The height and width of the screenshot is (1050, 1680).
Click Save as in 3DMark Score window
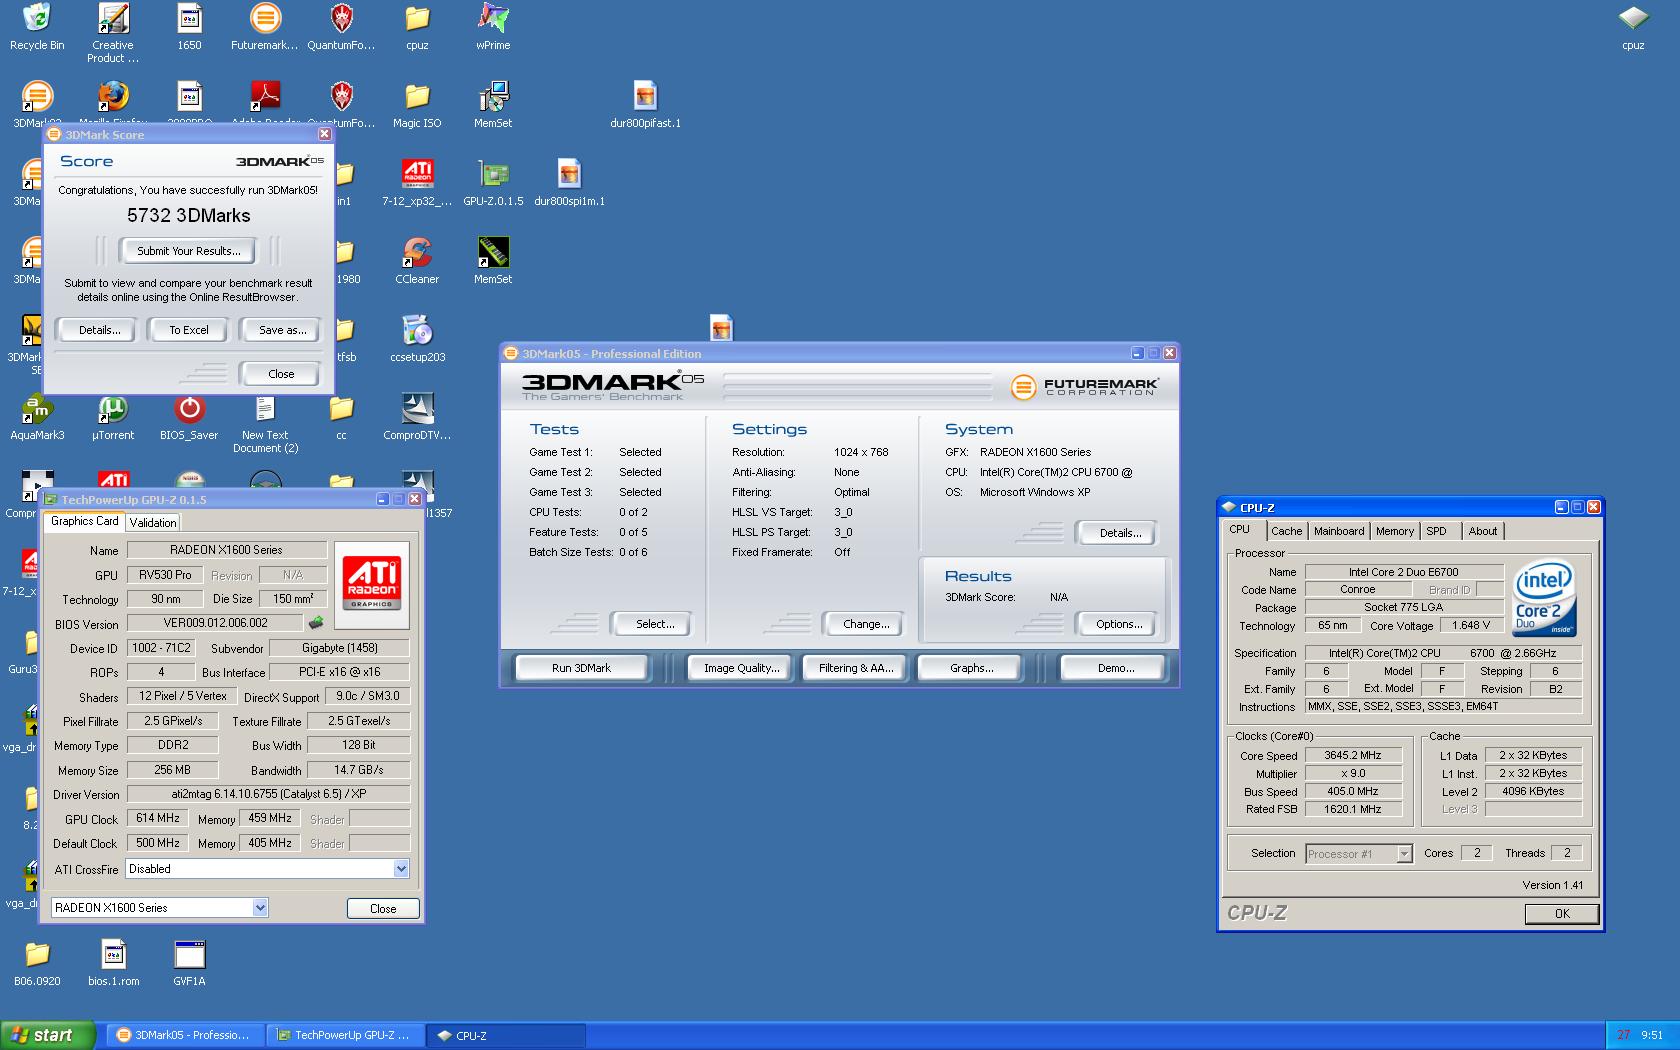pyautogui.click(x=282, y=330)
